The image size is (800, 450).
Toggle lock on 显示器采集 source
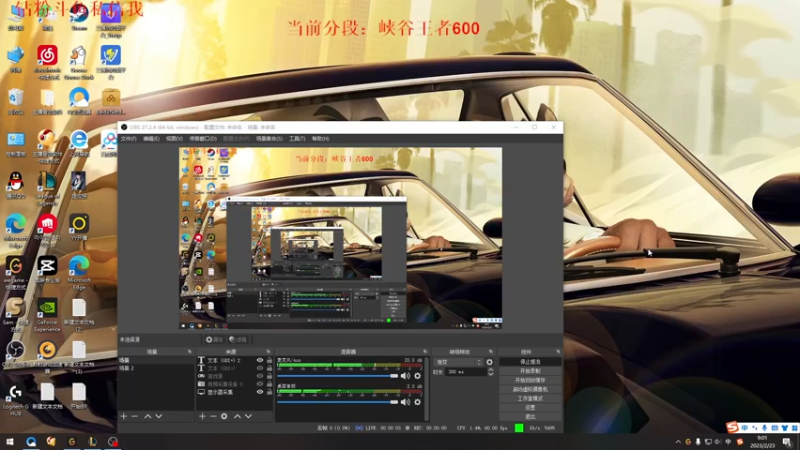tap(269, 392)
